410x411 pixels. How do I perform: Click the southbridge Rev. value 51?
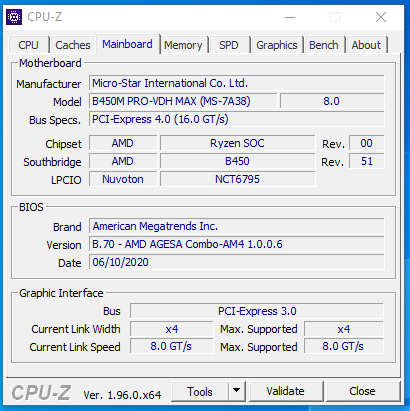point(366,161)
